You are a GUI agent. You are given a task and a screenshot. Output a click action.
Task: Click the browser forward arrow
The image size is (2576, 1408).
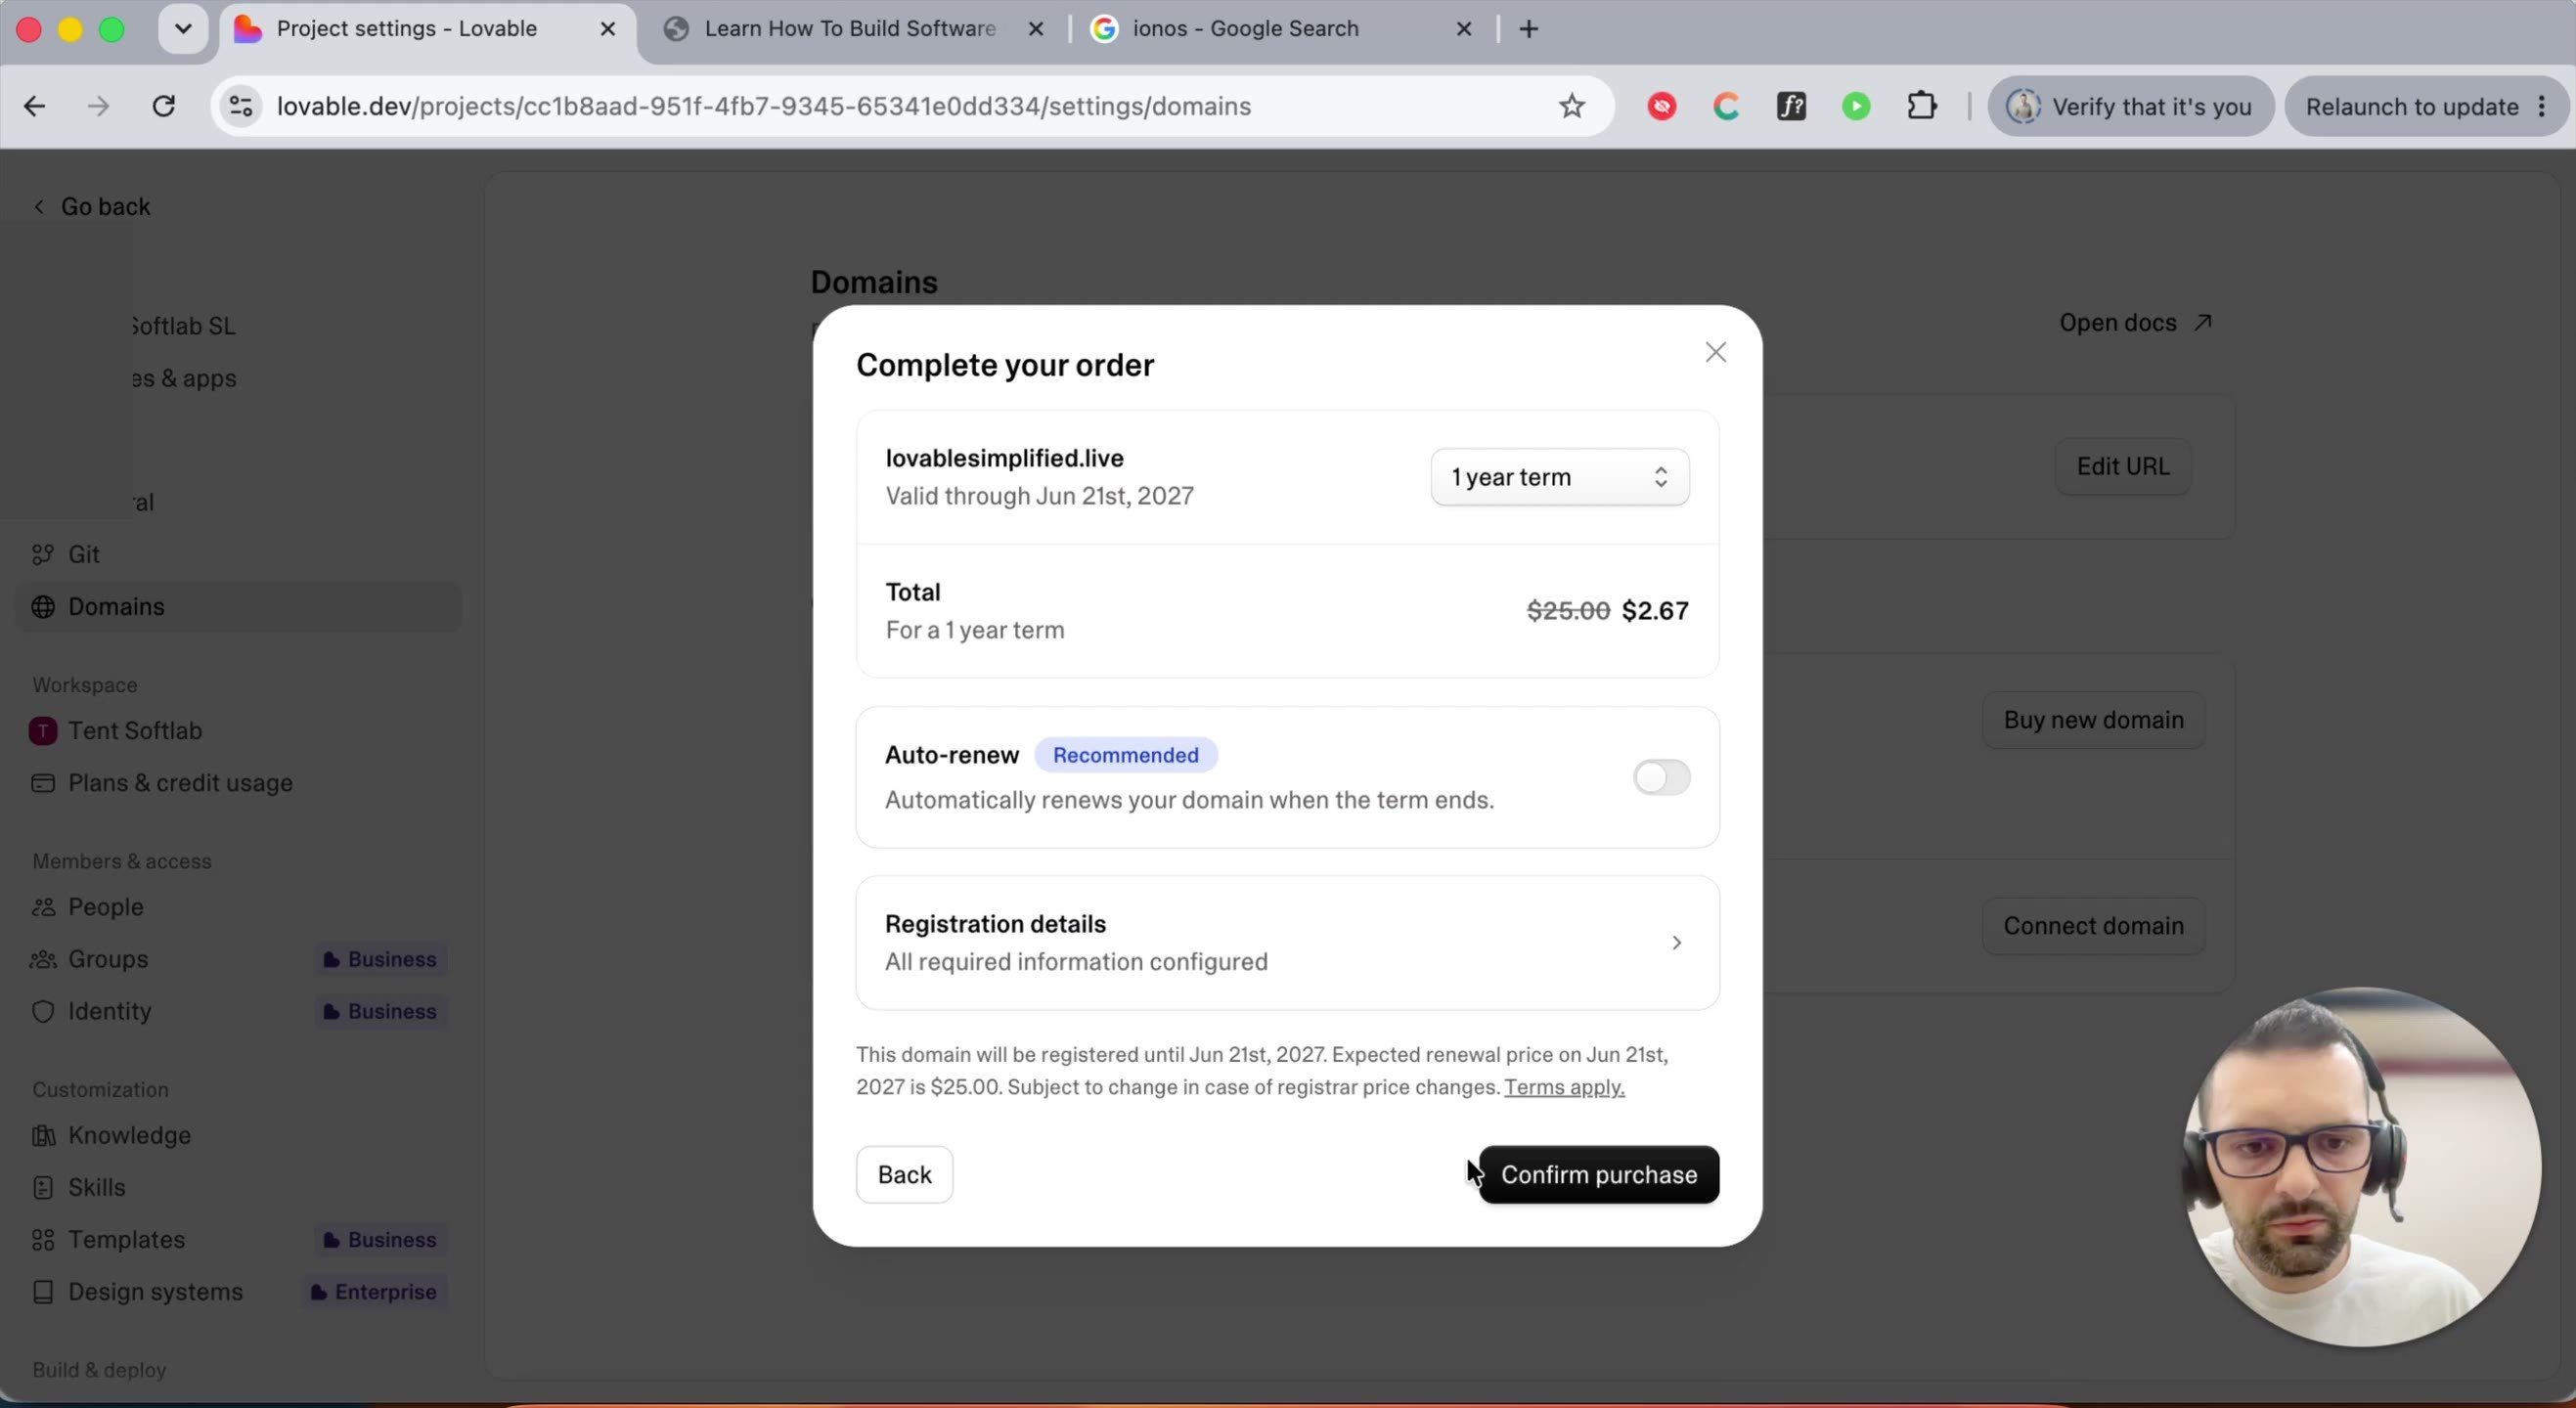(98, 106)
